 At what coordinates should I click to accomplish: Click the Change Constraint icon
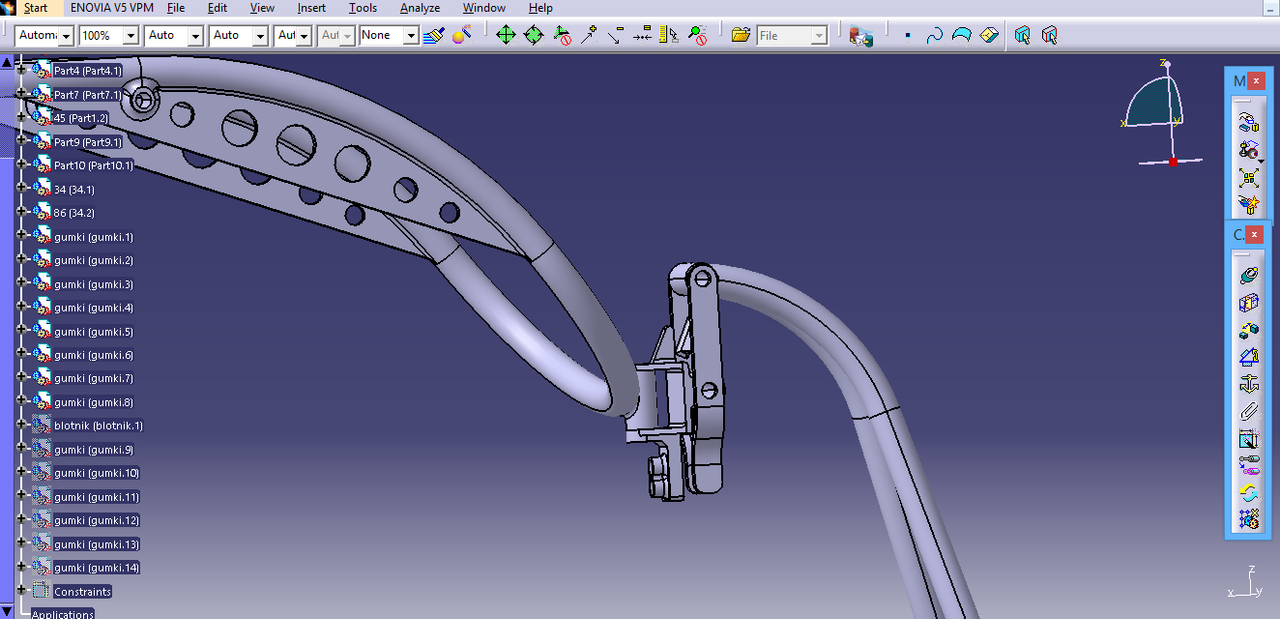1248,492
